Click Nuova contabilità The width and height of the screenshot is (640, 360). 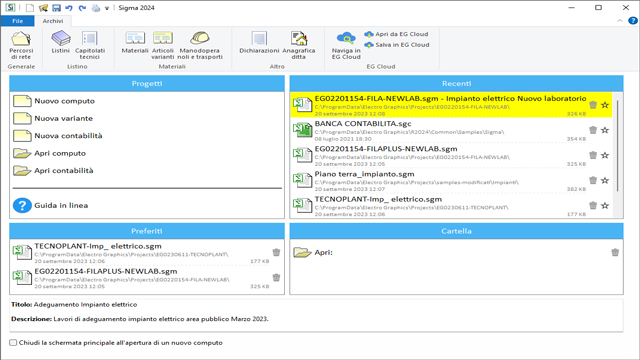58,136
